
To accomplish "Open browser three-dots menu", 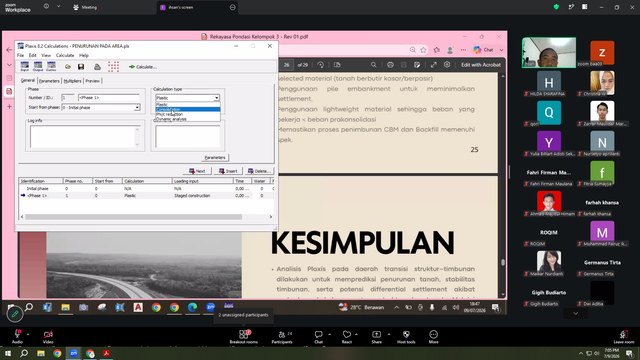I will pyautogui.click(x=463, y=50).
